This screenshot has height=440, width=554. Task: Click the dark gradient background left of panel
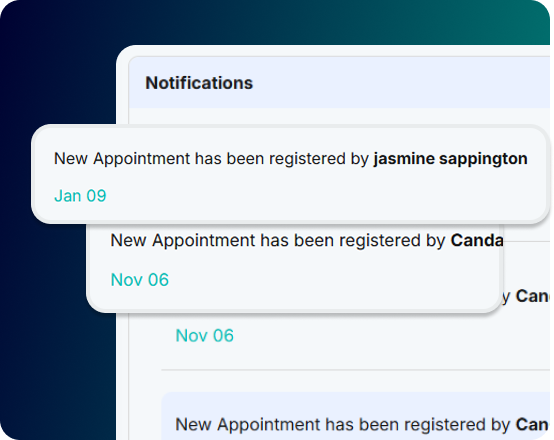tap(57, 318)
